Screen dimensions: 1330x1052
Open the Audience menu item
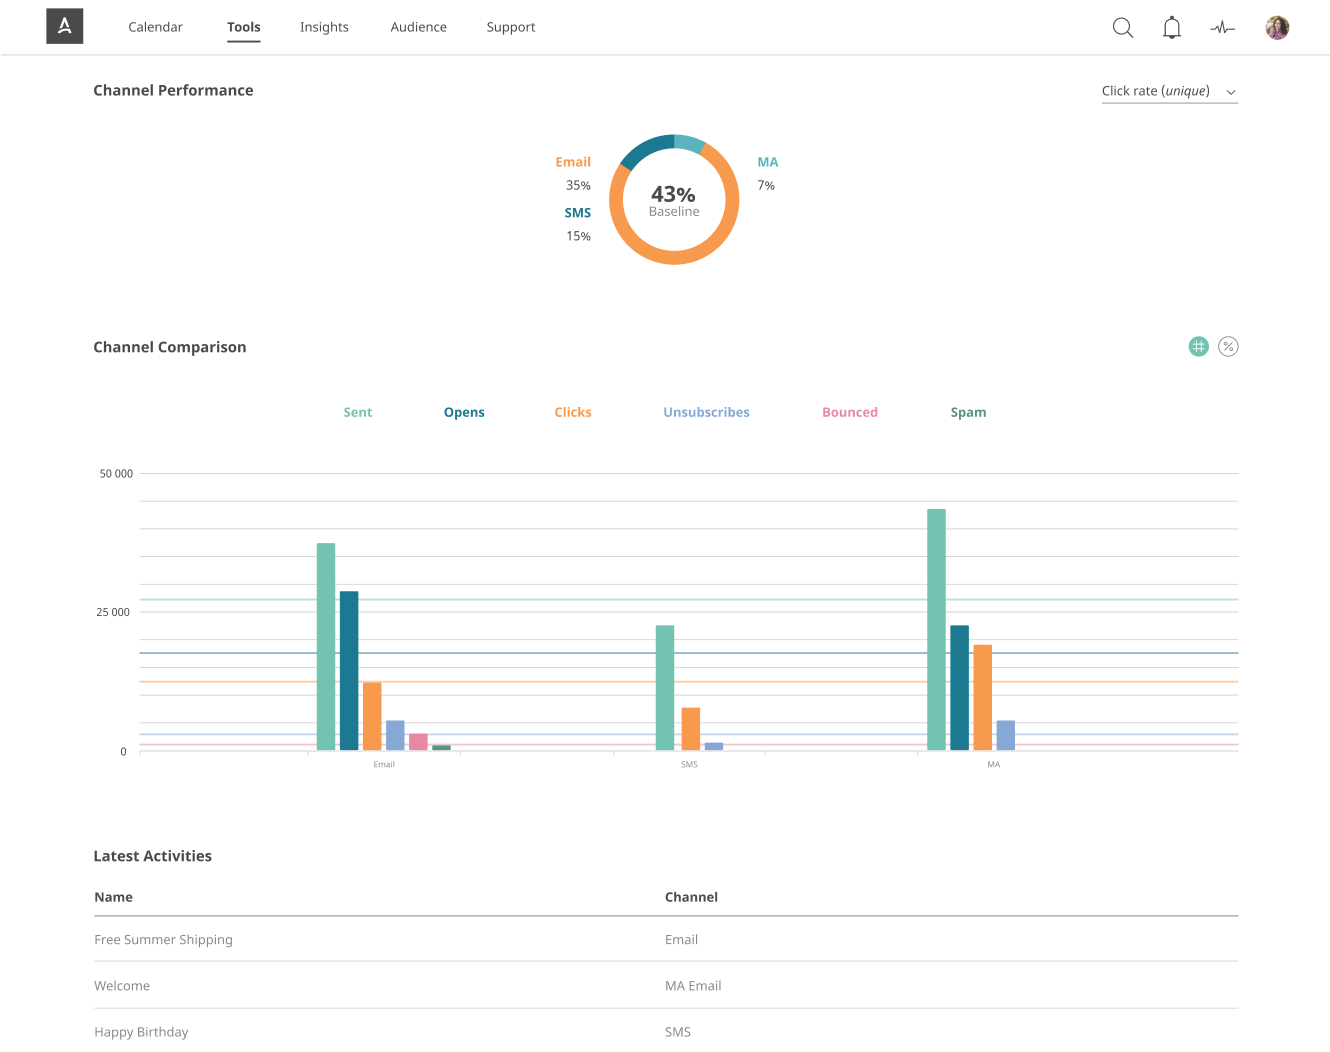click(418, 27)
